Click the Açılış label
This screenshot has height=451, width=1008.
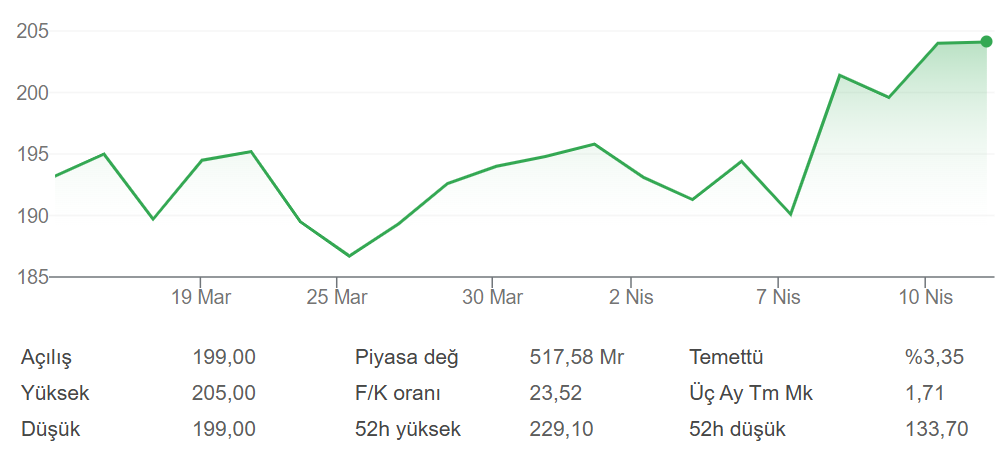[x=46, y=358]
